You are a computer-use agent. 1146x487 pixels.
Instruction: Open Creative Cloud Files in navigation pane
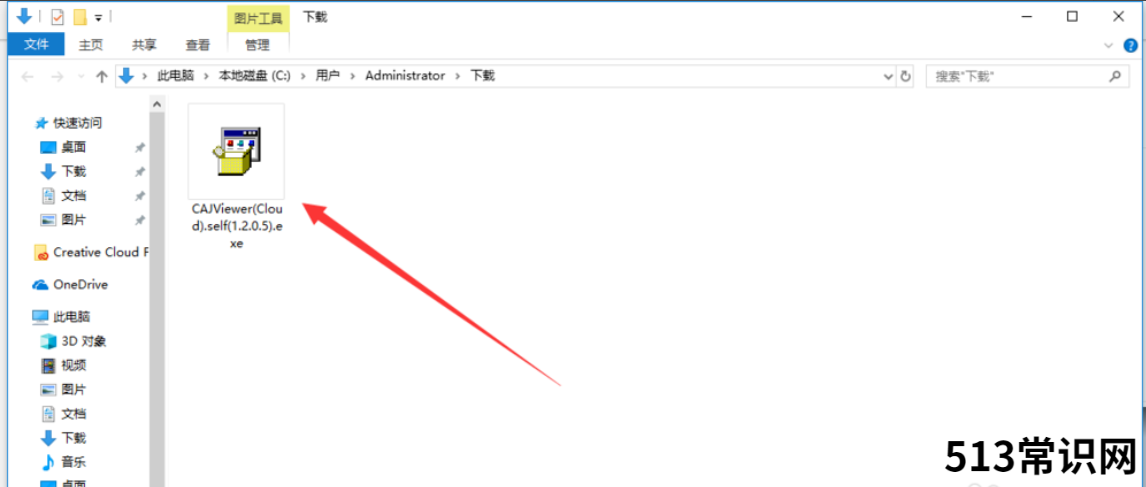[91, 252]
